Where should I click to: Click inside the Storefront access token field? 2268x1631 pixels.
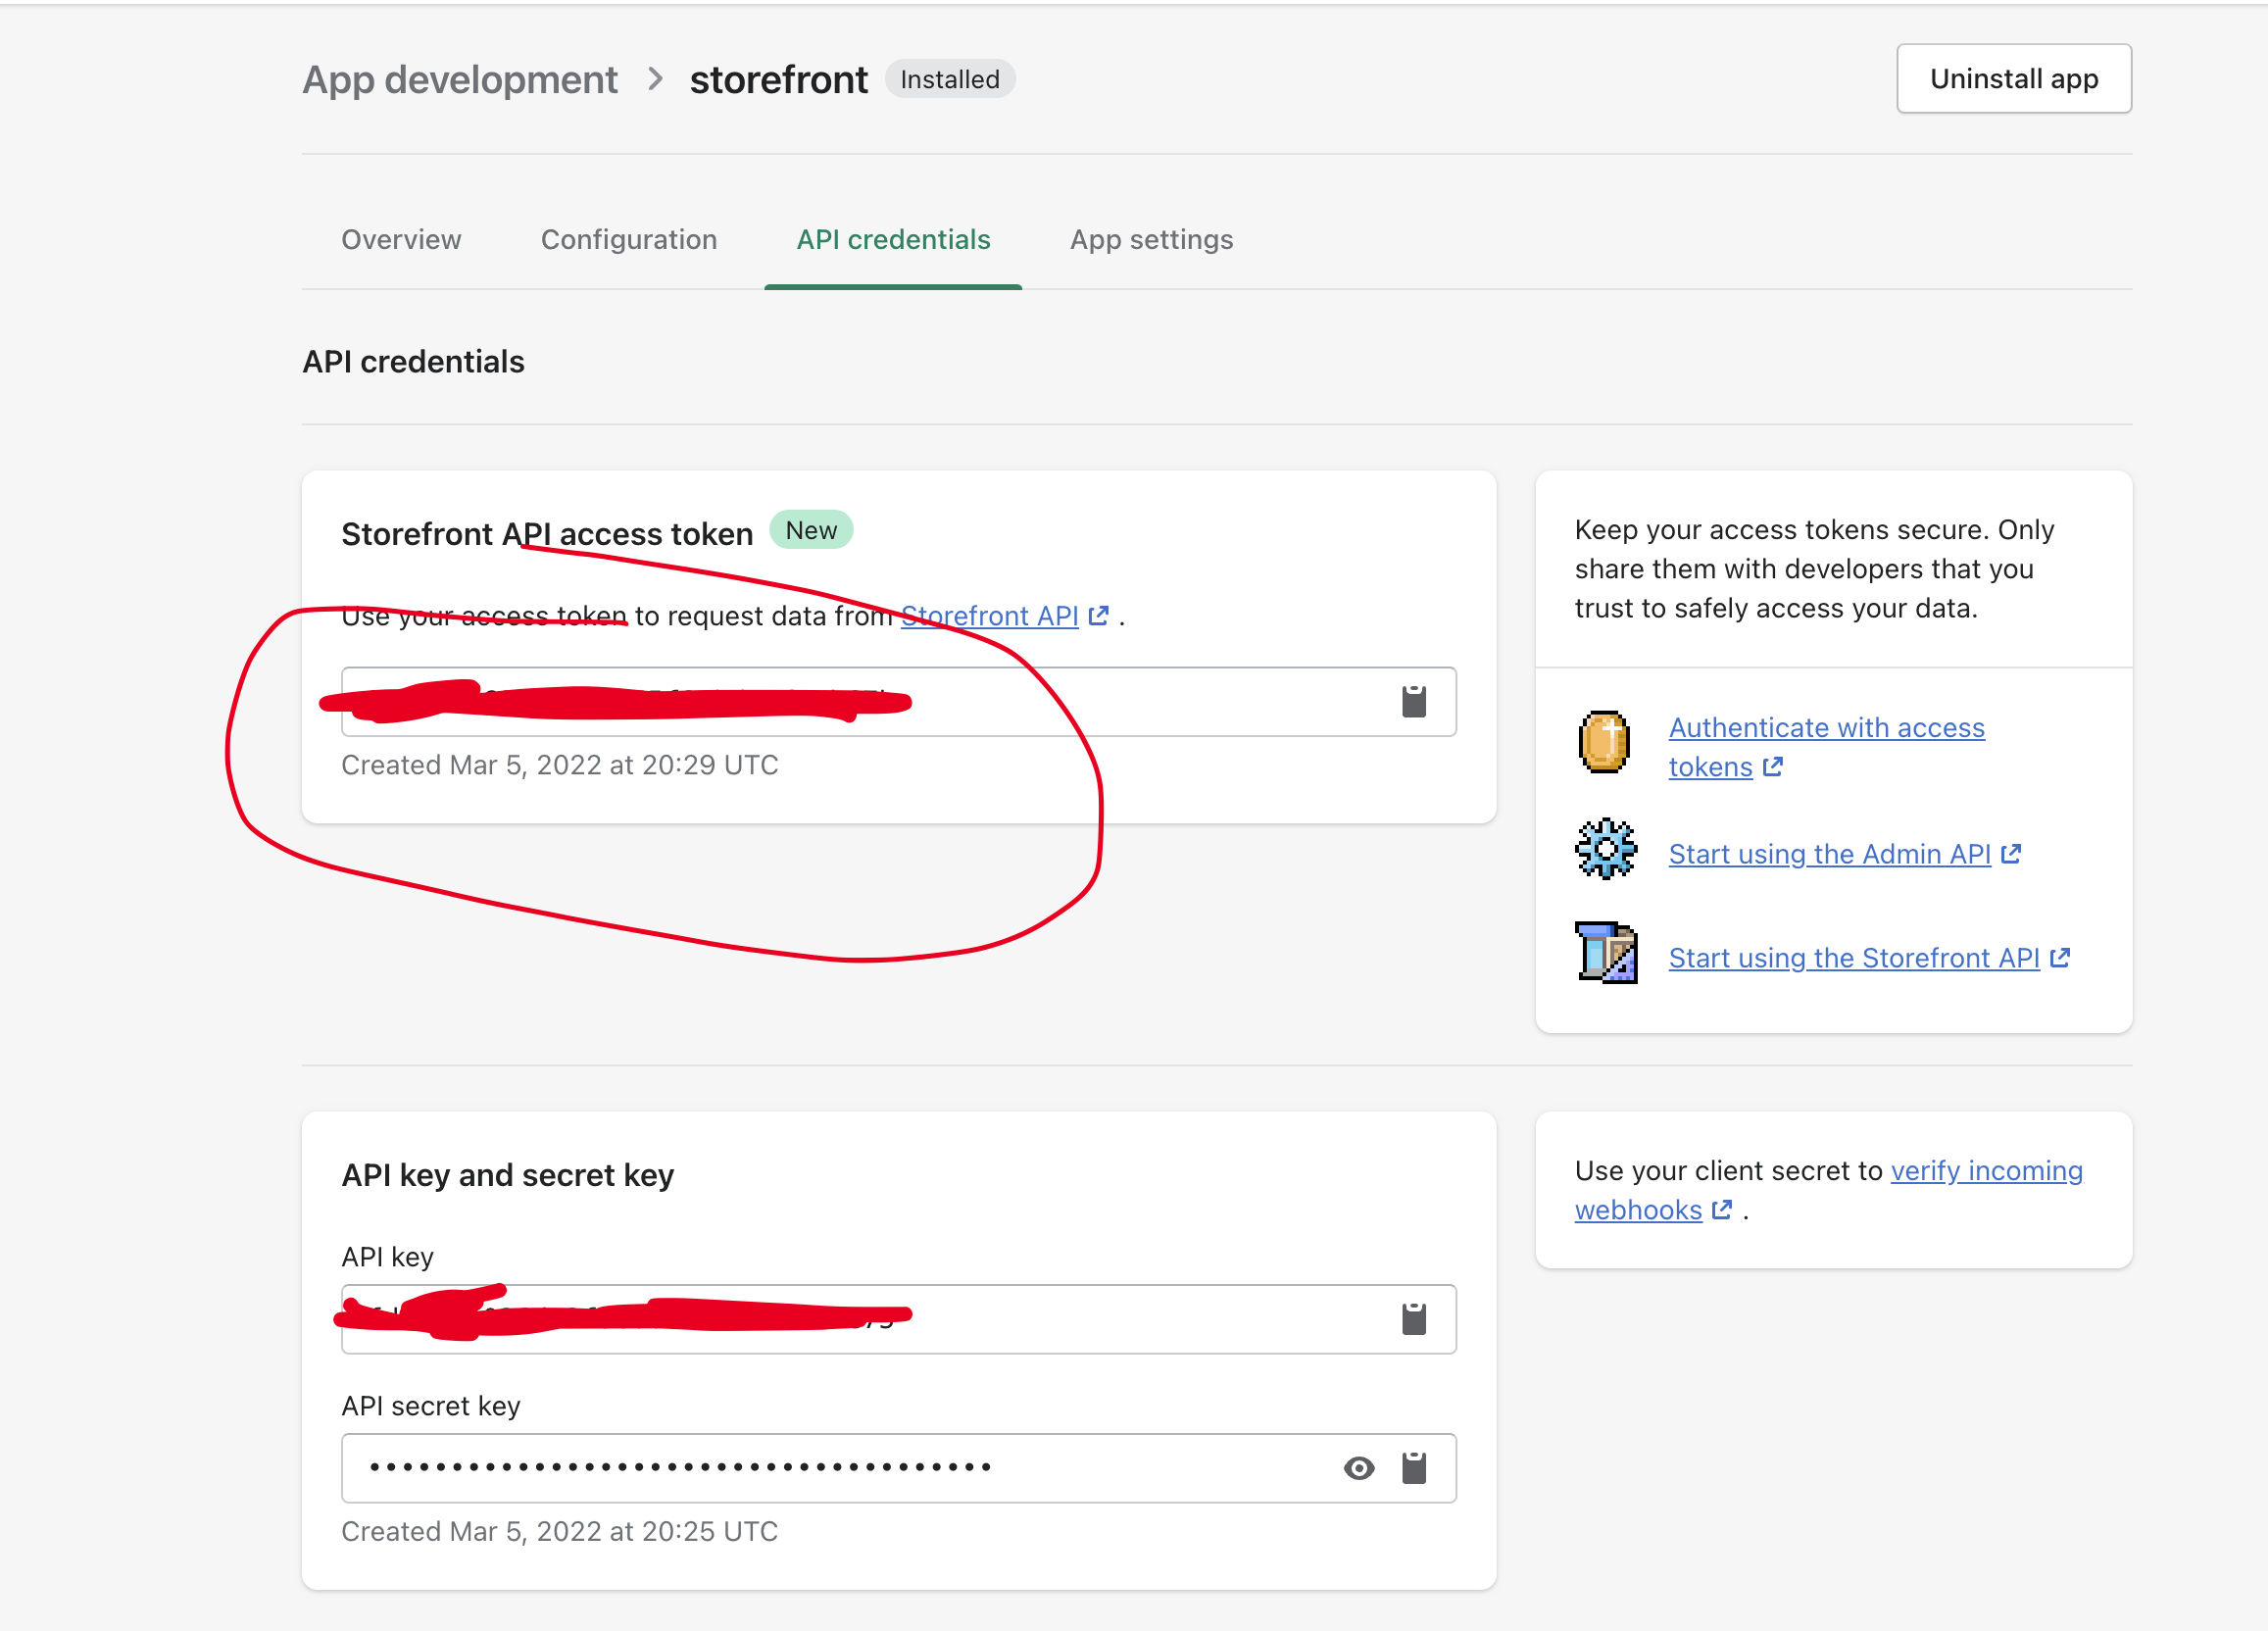click(x=898, y=701)
